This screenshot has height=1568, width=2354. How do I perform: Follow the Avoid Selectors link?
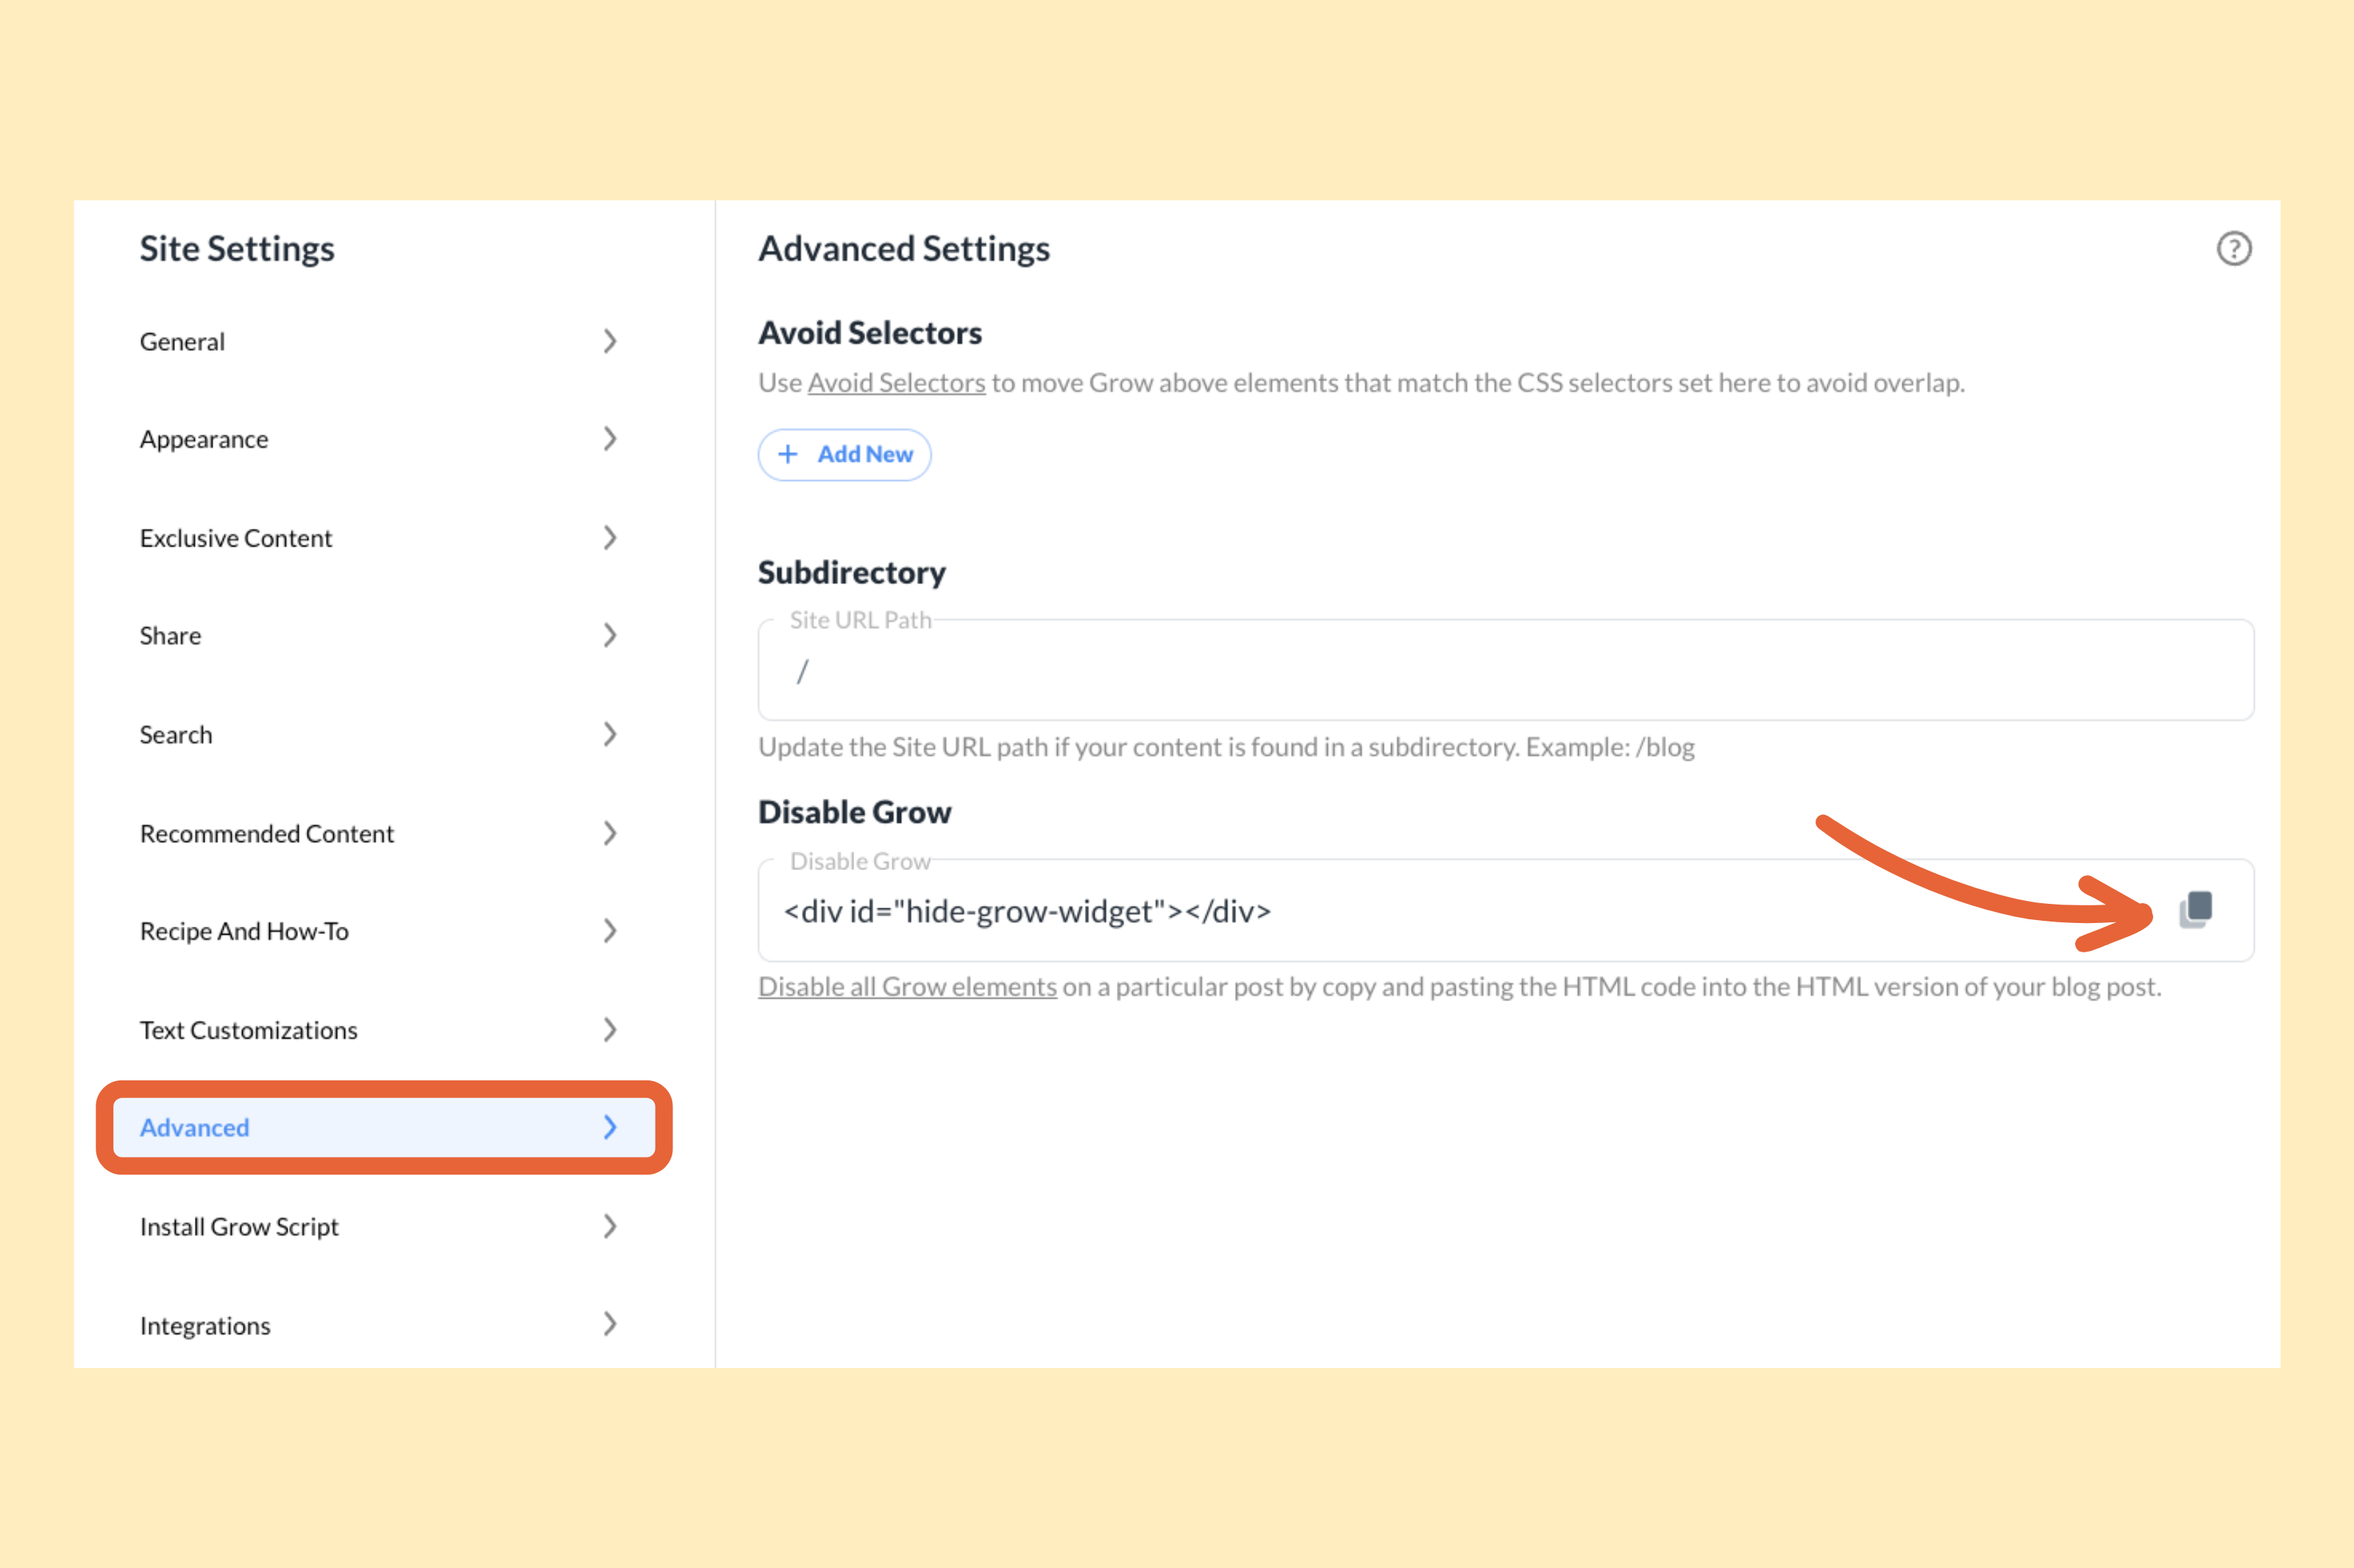click(896, 383)
